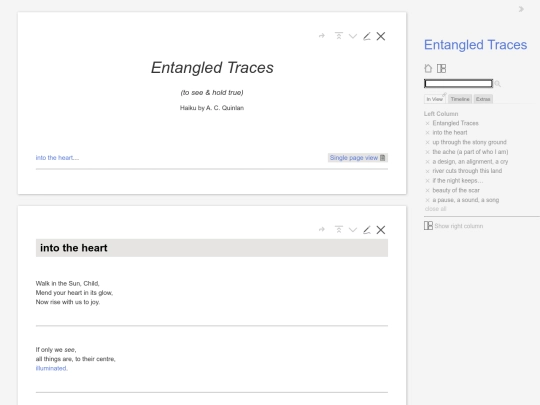Click 'close all' in the sidebar
The image size is (540, 405).
click(435, 209)
